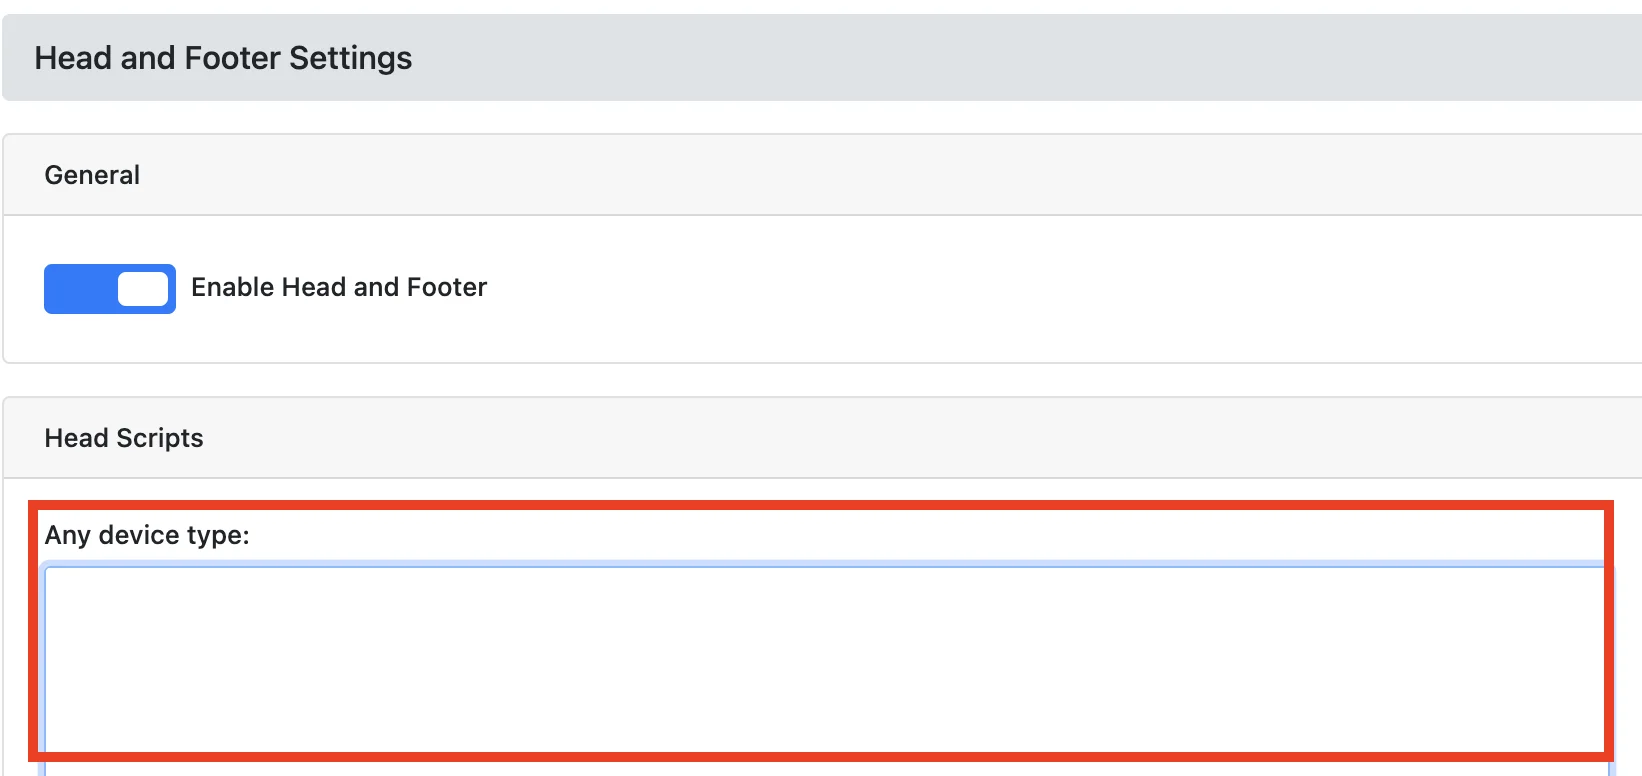Click the 'Any device type:' field label
The width and height of the screenshot is (1642, 776).
coord(147,535)
